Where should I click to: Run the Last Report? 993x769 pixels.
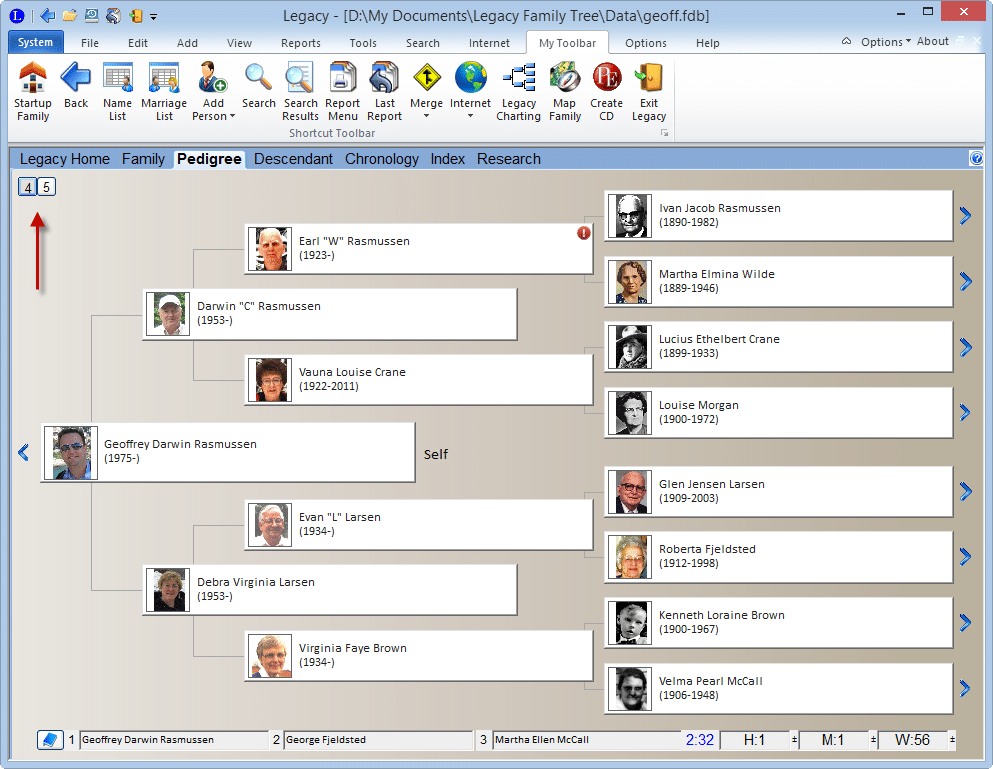click(x=384, y=91)
